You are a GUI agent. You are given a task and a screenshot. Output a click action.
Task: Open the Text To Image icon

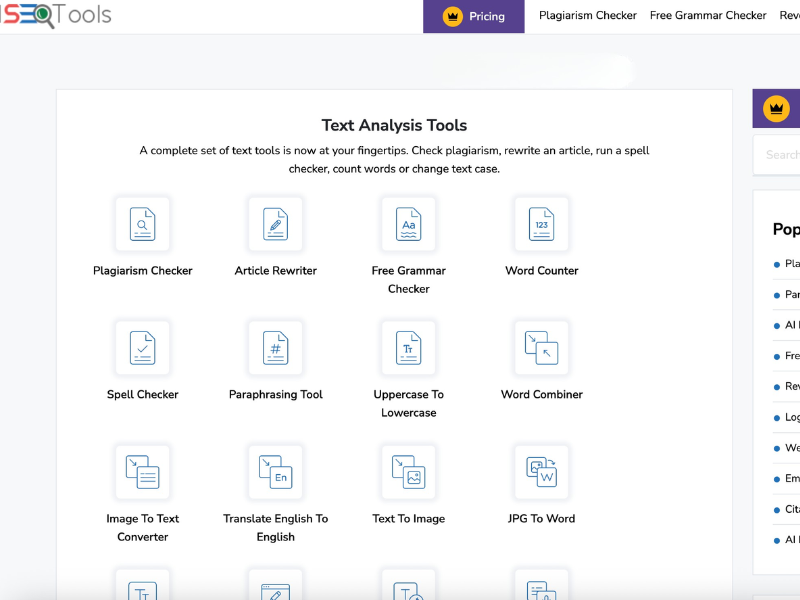tap(409, 472)
